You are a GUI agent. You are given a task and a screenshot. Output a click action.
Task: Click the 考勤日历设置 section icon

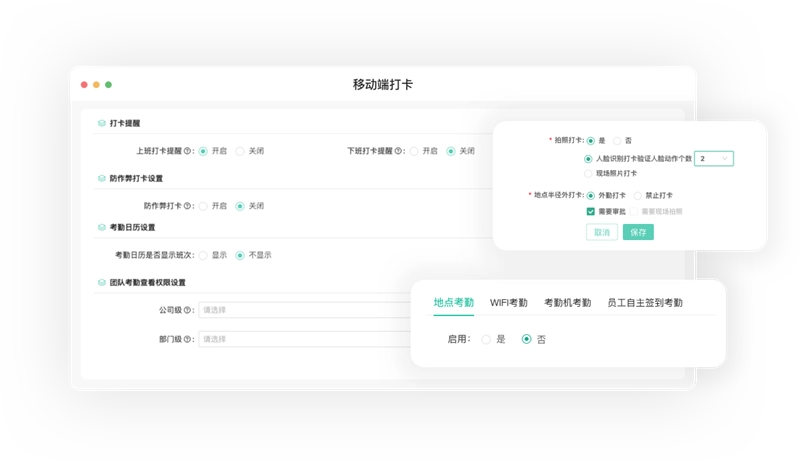click(101, 227)
